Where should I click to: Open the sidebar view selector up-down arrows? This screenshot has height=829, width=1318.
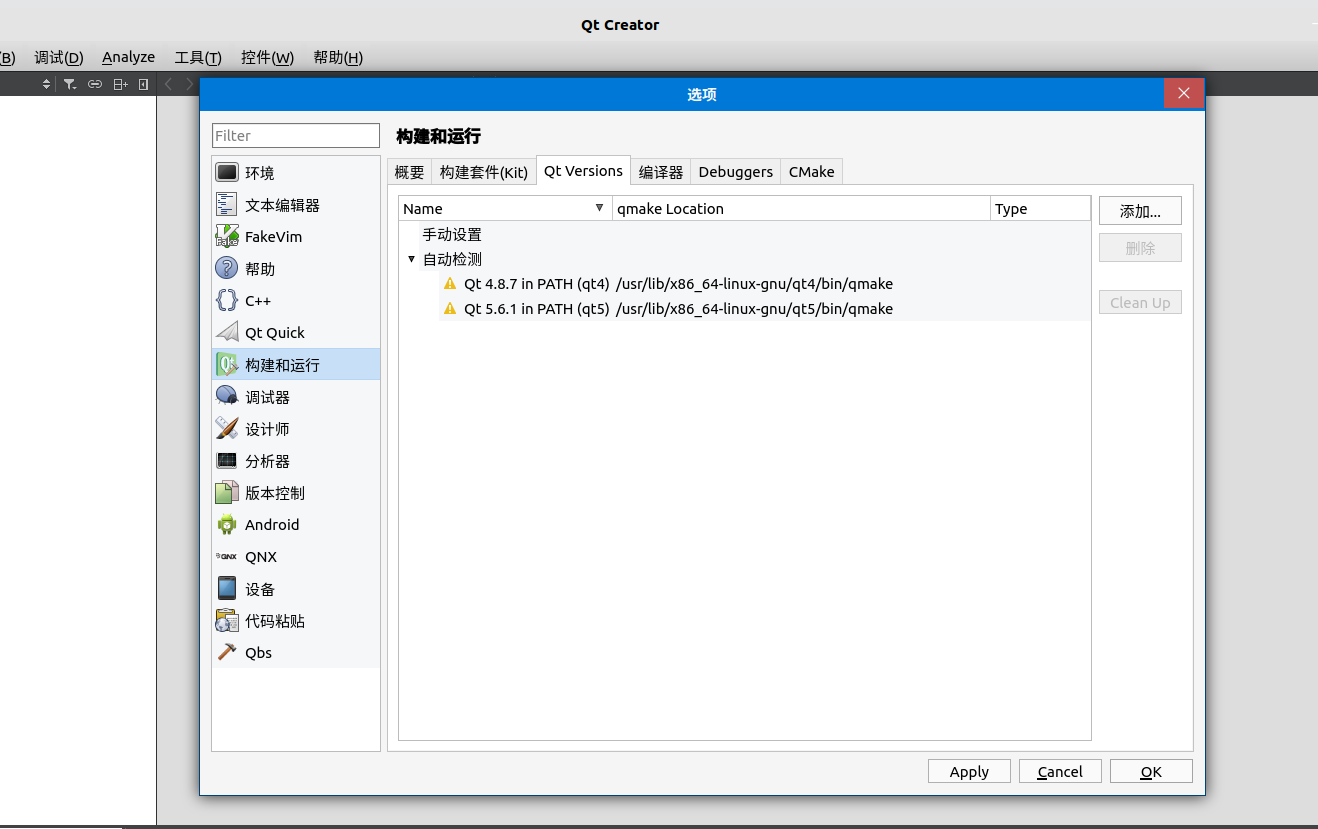pyautogui.click(x=46, y=85)
